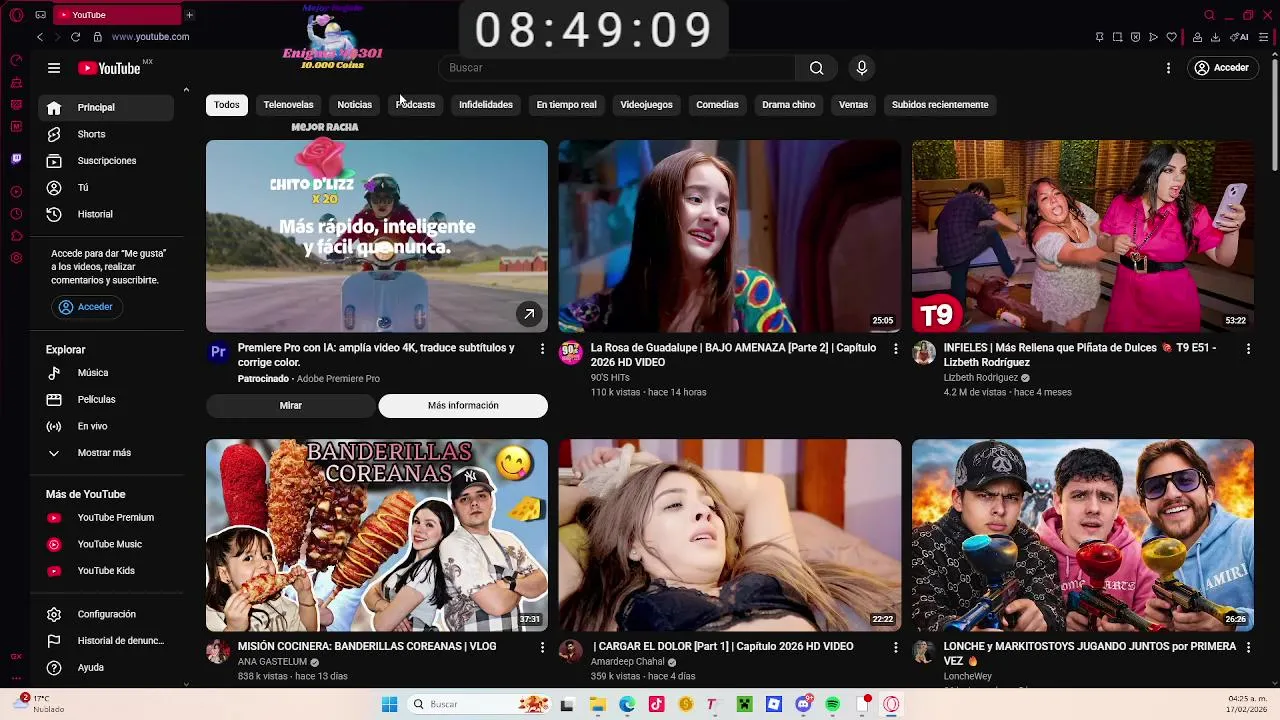Click the snapshot icon in browser toolbar

[1117, 37]
